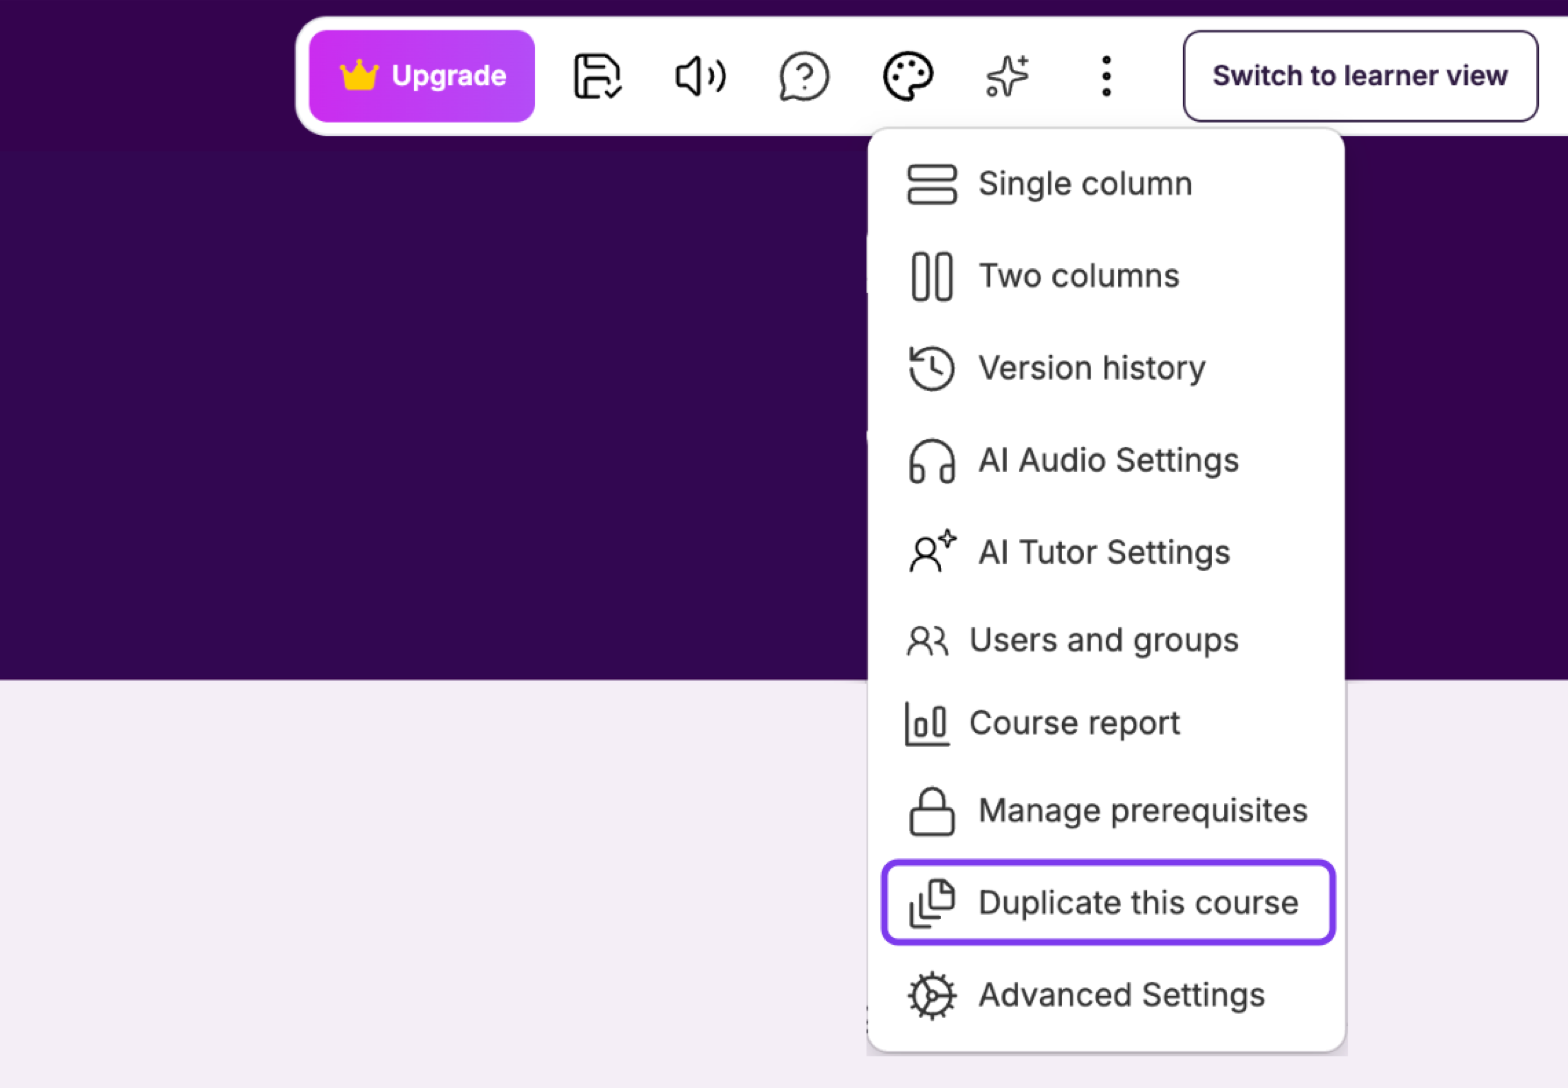Open Course report
The image size is (1568, 1088).
(1106, 723)
